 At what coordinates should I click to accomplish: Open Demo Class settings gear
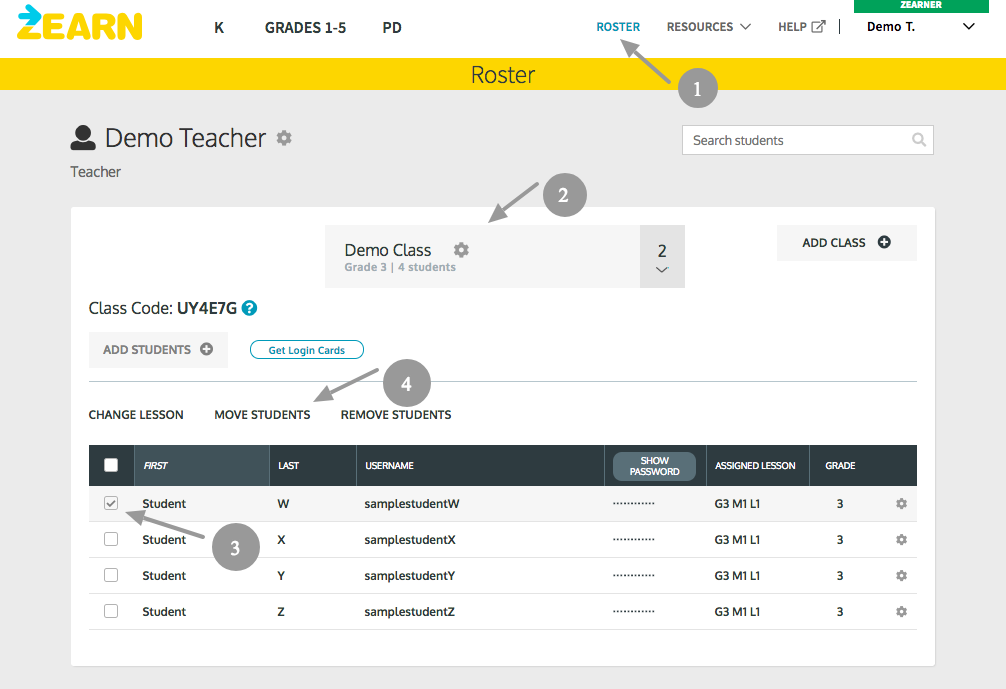click(x=461, y=250)
